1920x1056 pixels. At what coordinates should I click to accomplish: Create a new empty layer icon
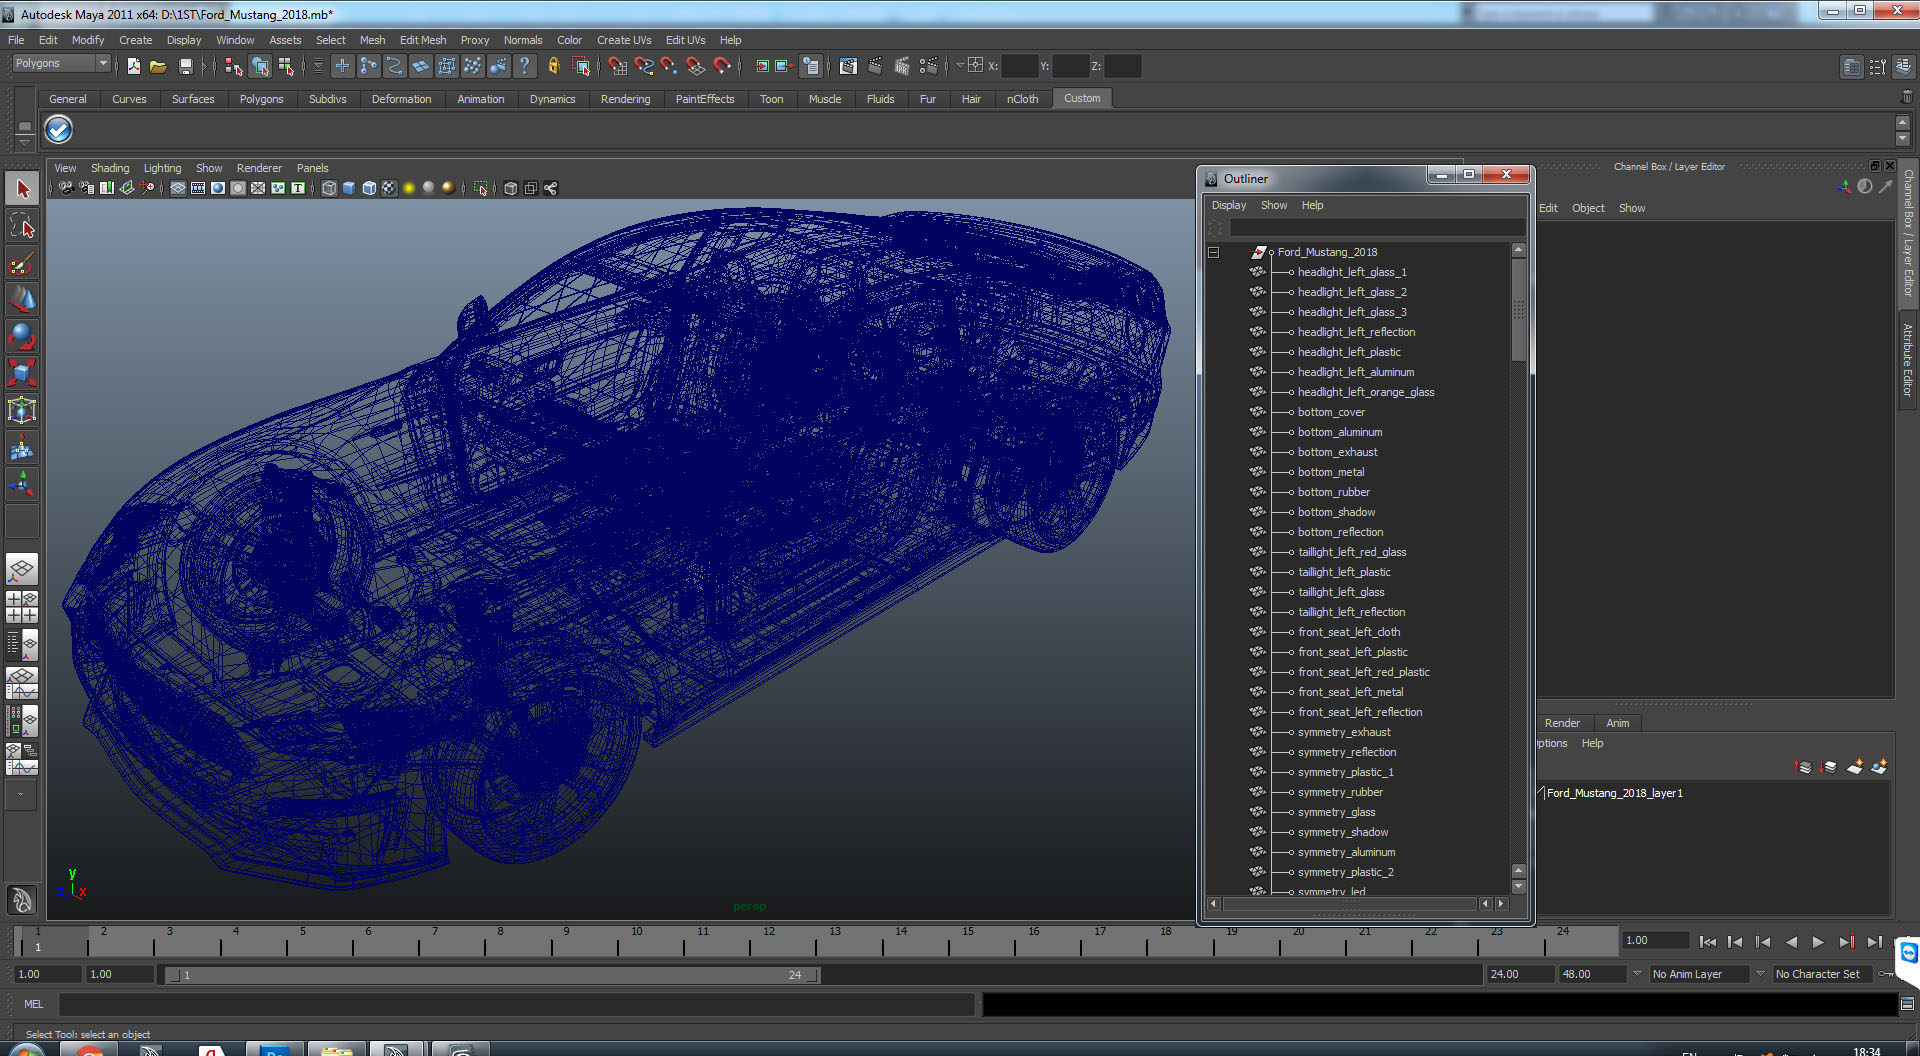click(1855, 767)
